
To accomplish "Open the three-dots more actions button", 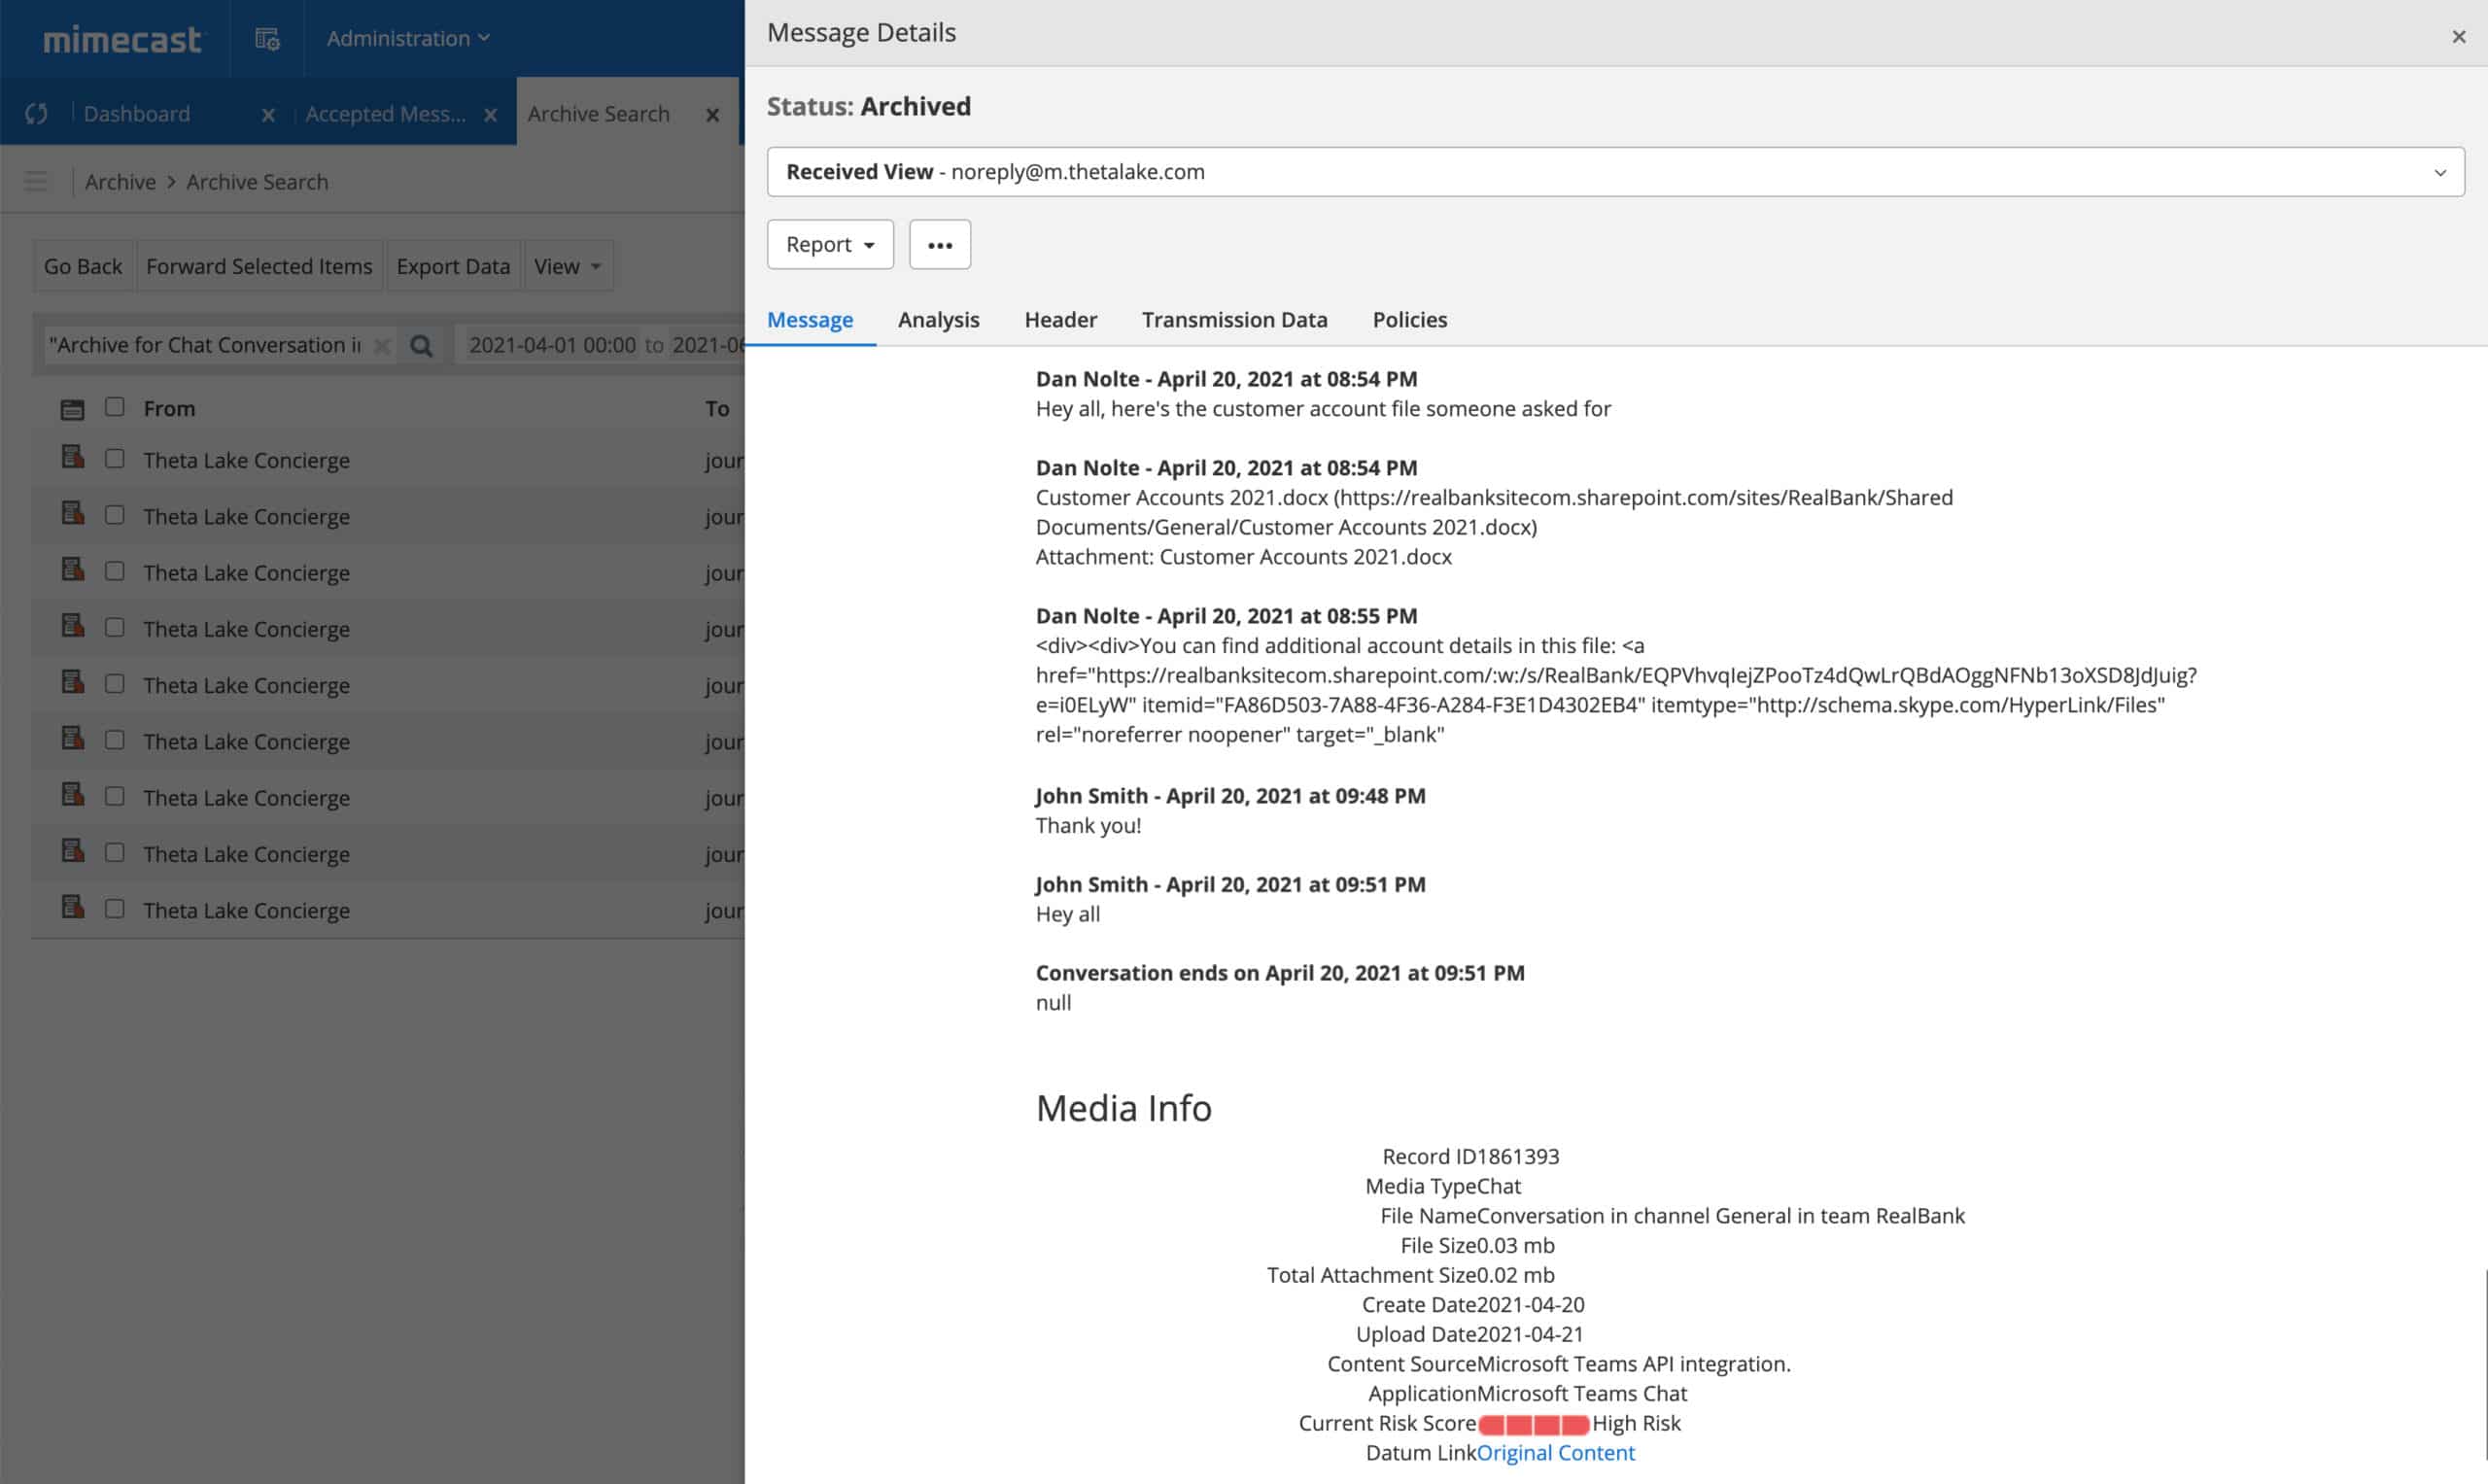I will (x=939, y=244).
